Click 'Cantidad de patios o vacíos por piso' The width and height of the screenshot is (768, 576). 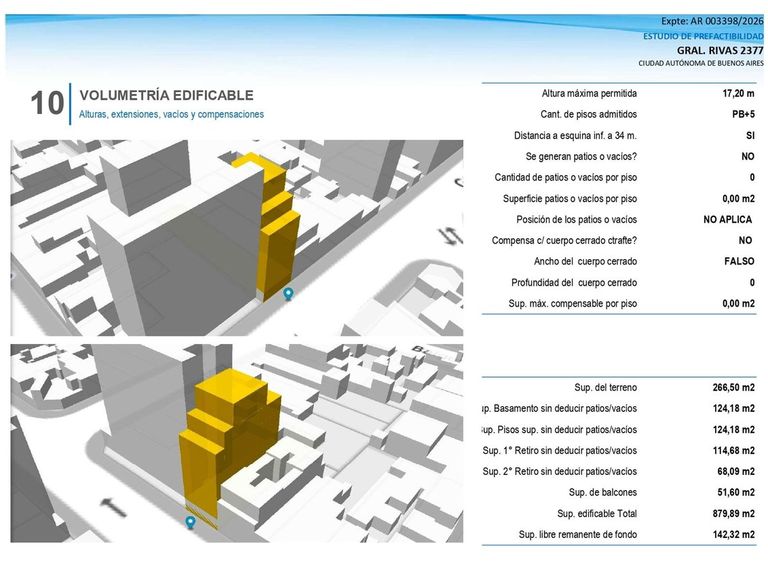coord(566,178)
